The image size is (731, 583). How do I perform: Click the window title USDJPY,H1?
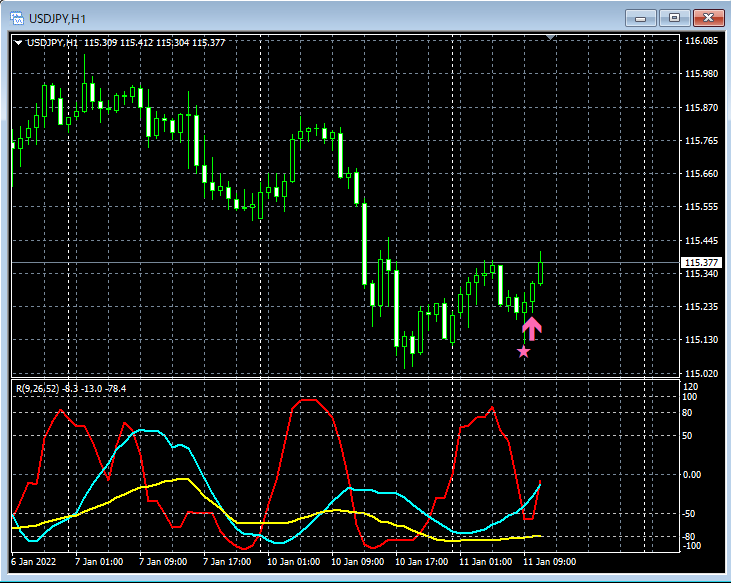(58, 19)
